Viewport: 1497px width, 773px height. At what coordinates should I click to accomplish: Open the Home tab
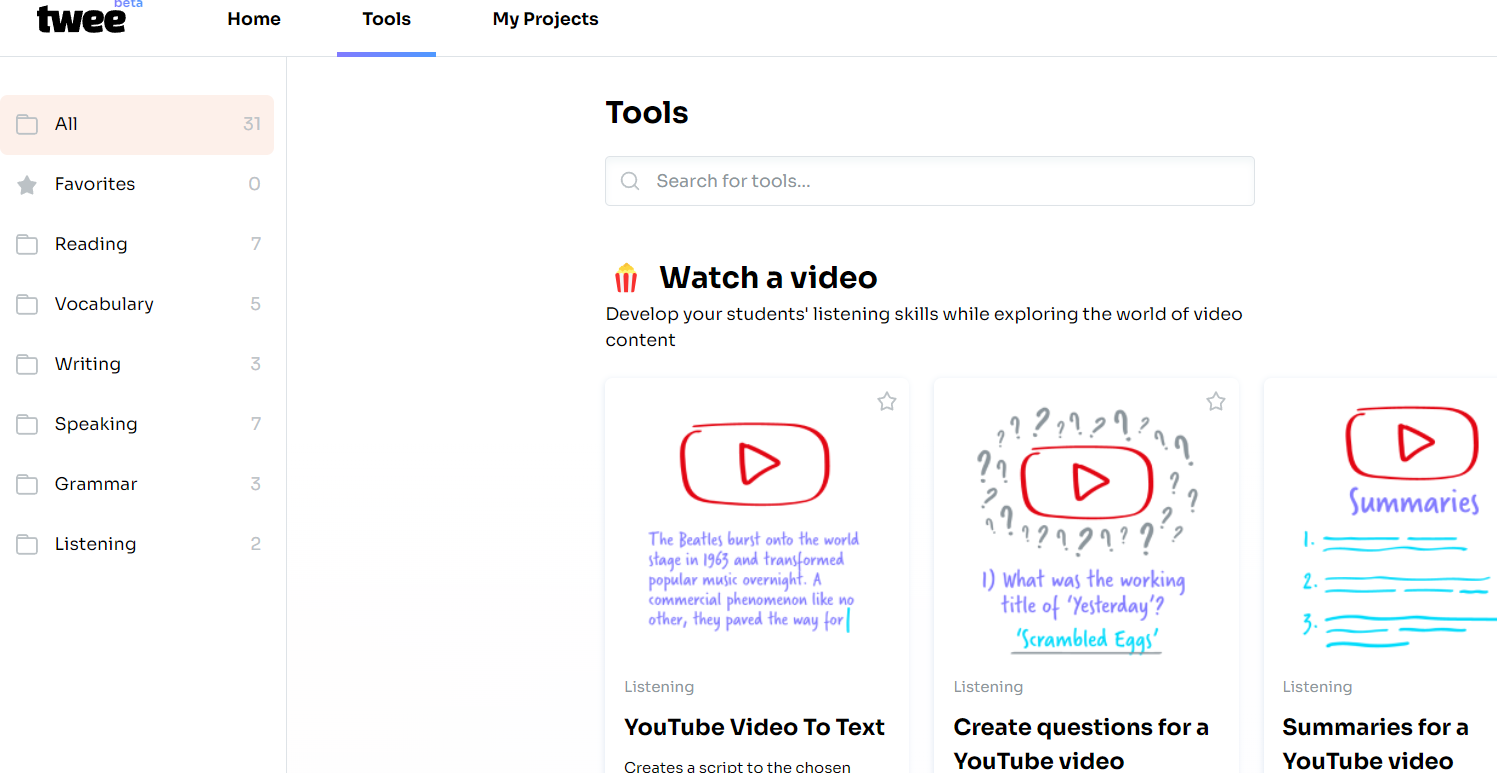(254, 19)
